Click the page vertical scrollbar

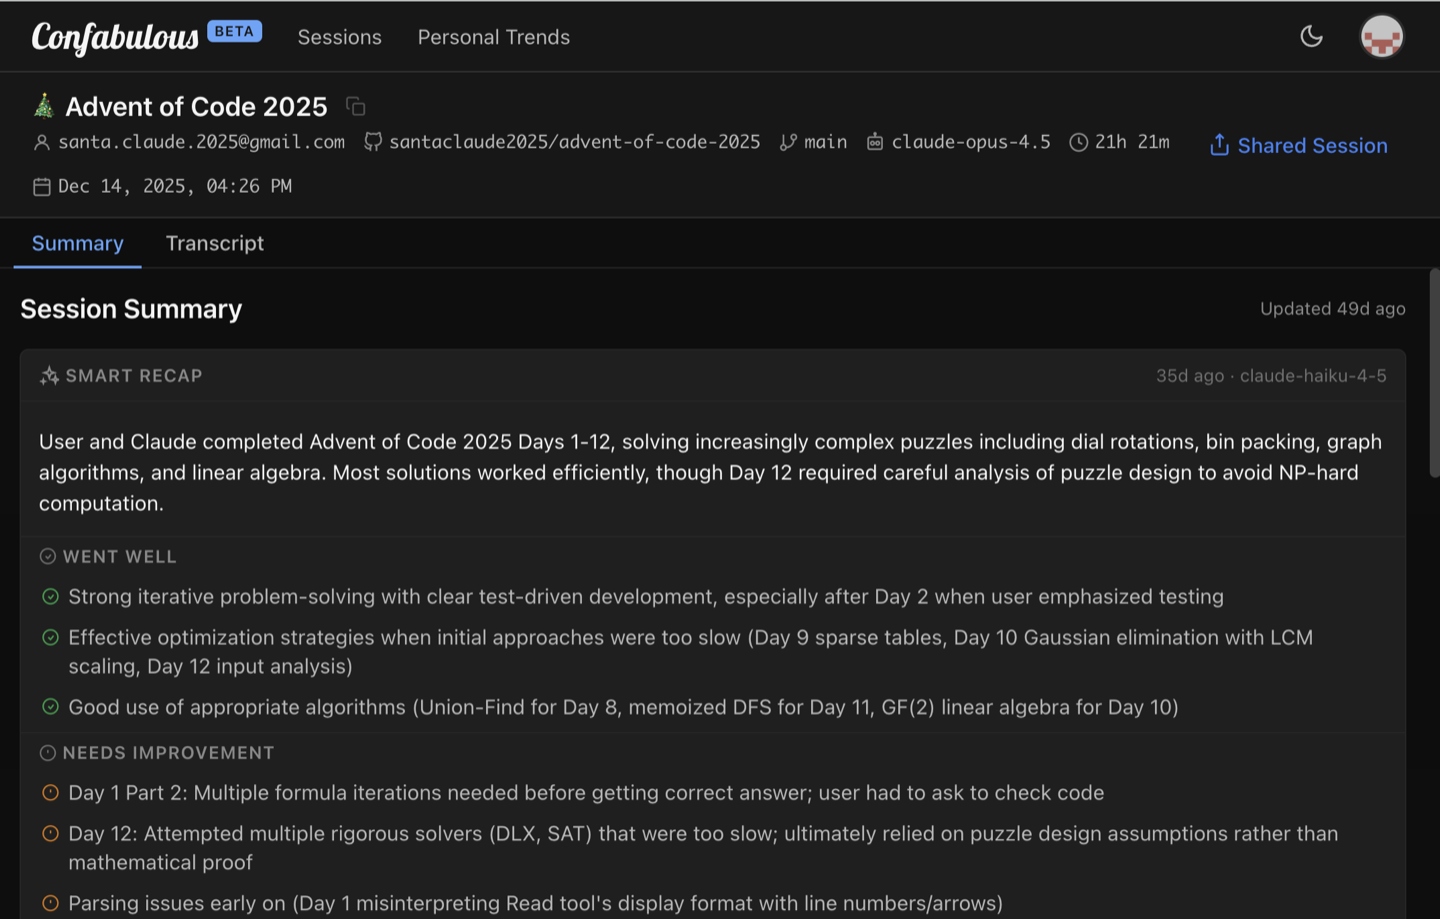pyautogui.click(x=1434, y=373)
